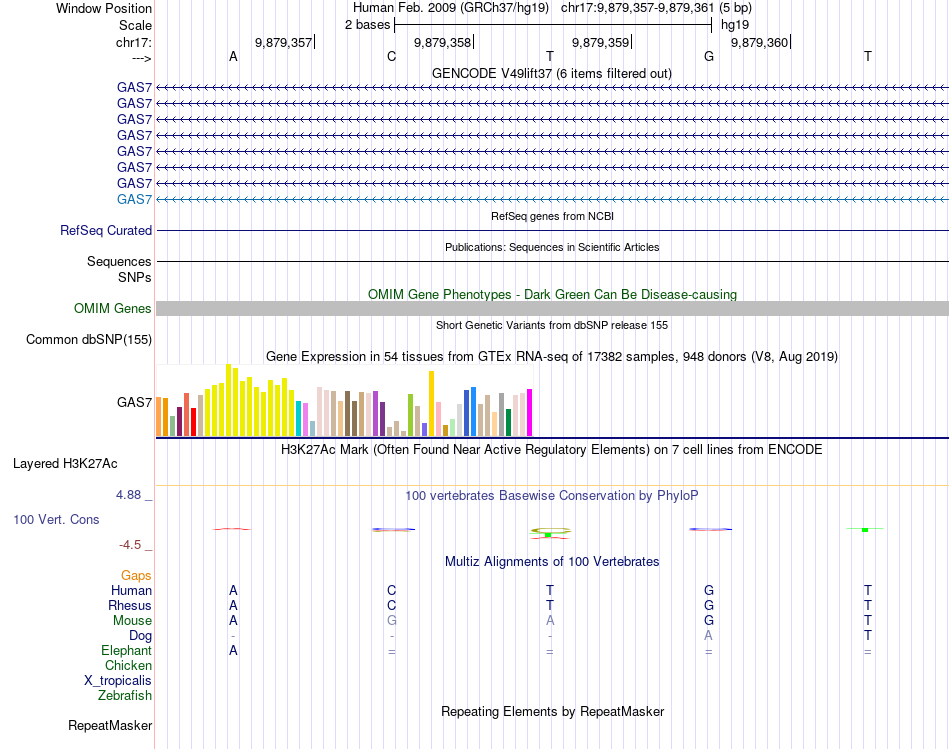
Task: Select the "Scale" label on the left
Action: click(135, 25)
